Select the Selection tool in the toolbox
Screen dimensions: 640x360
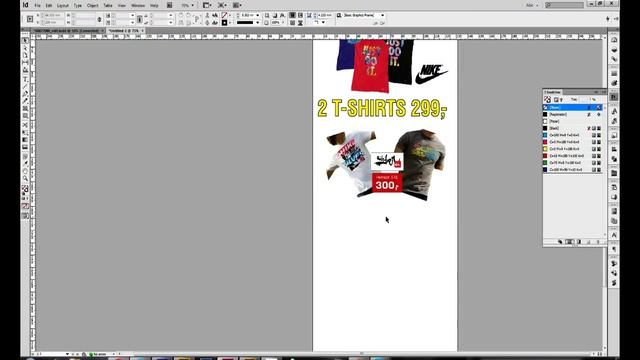(25, 41)
